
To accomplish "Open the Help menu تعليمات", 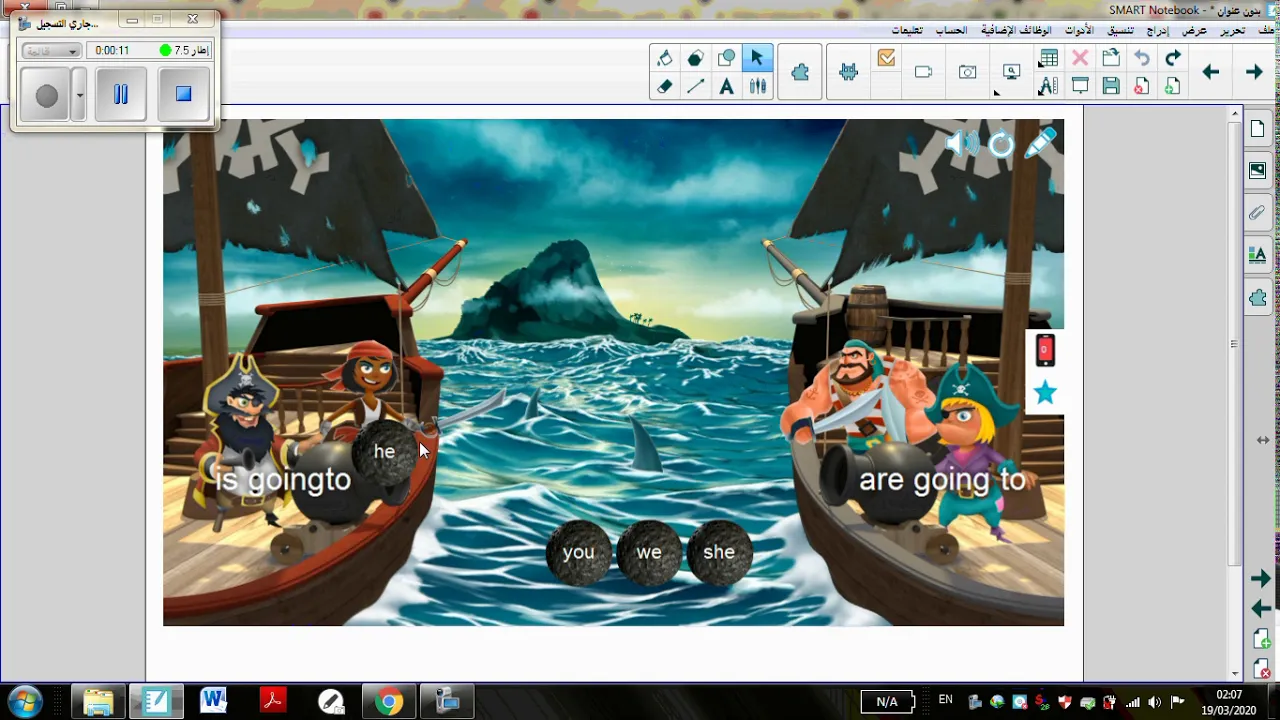I will (x=907, y=31).
